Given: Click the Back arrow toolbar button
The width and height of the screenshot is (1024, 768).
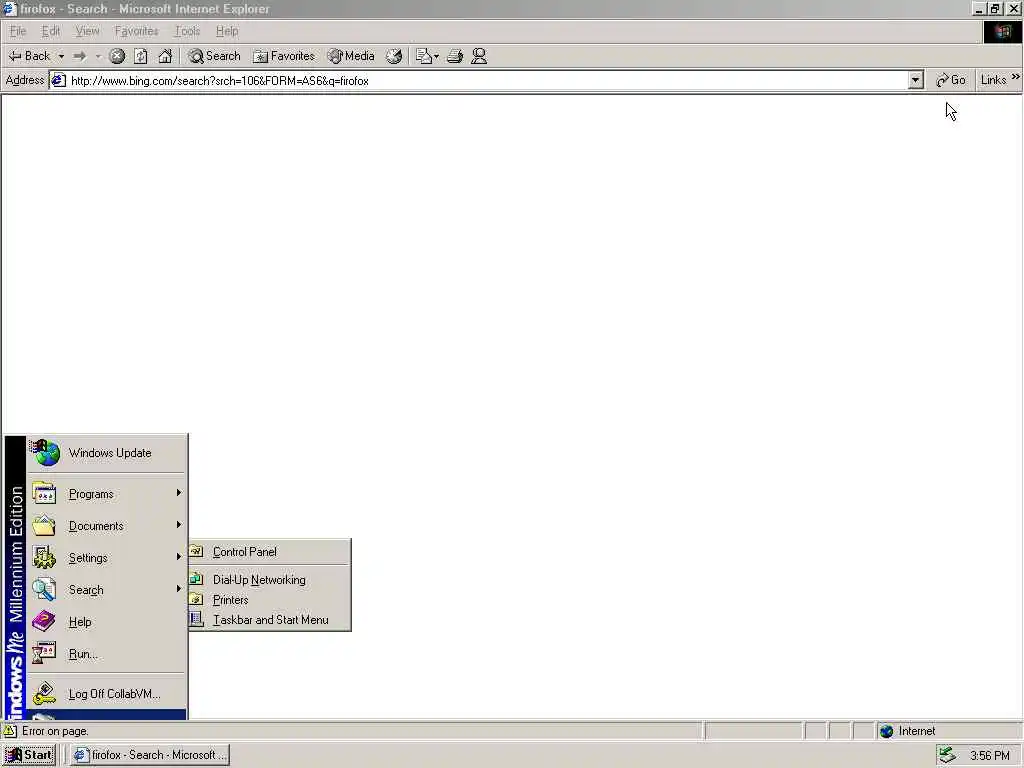Looking at the screenshot, I should click(29, 56).
